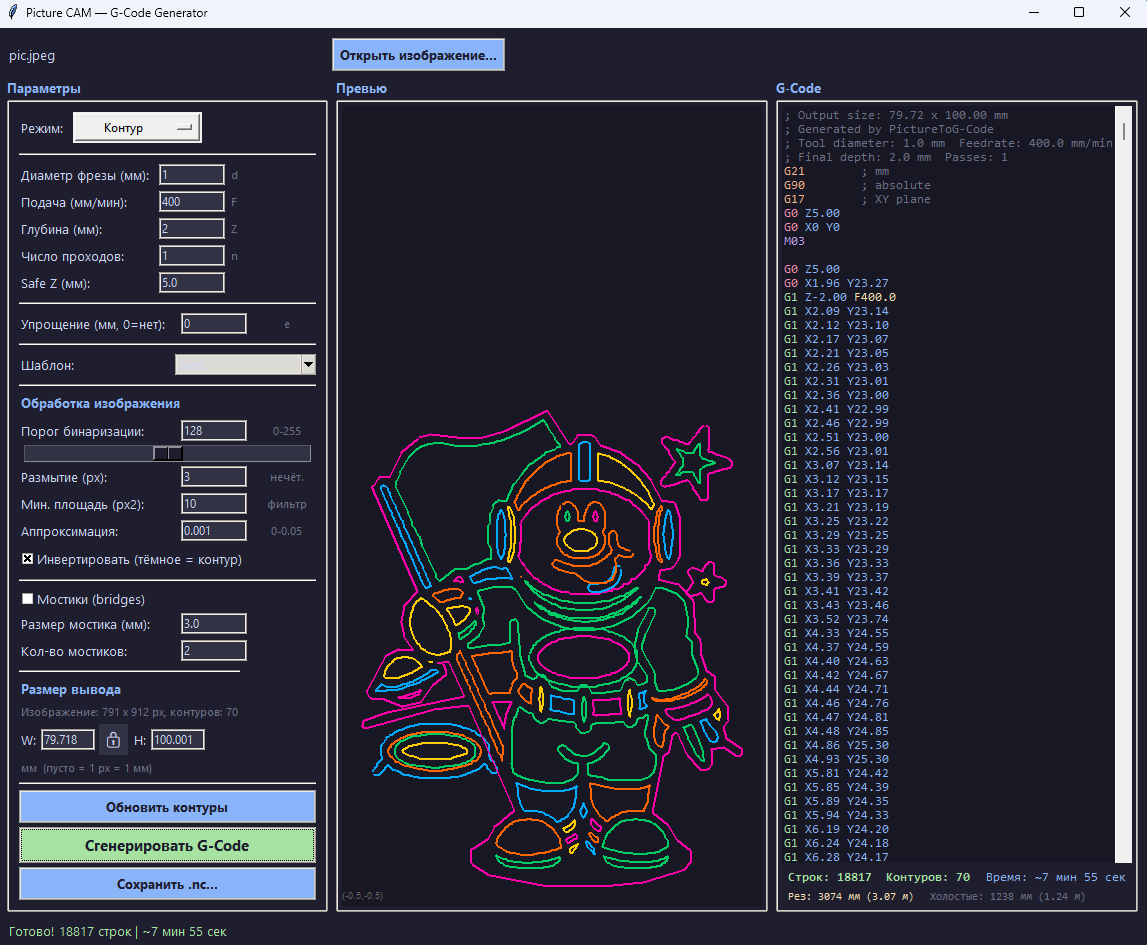Open the Режим Контур mode dropdown

pos(138,128)
